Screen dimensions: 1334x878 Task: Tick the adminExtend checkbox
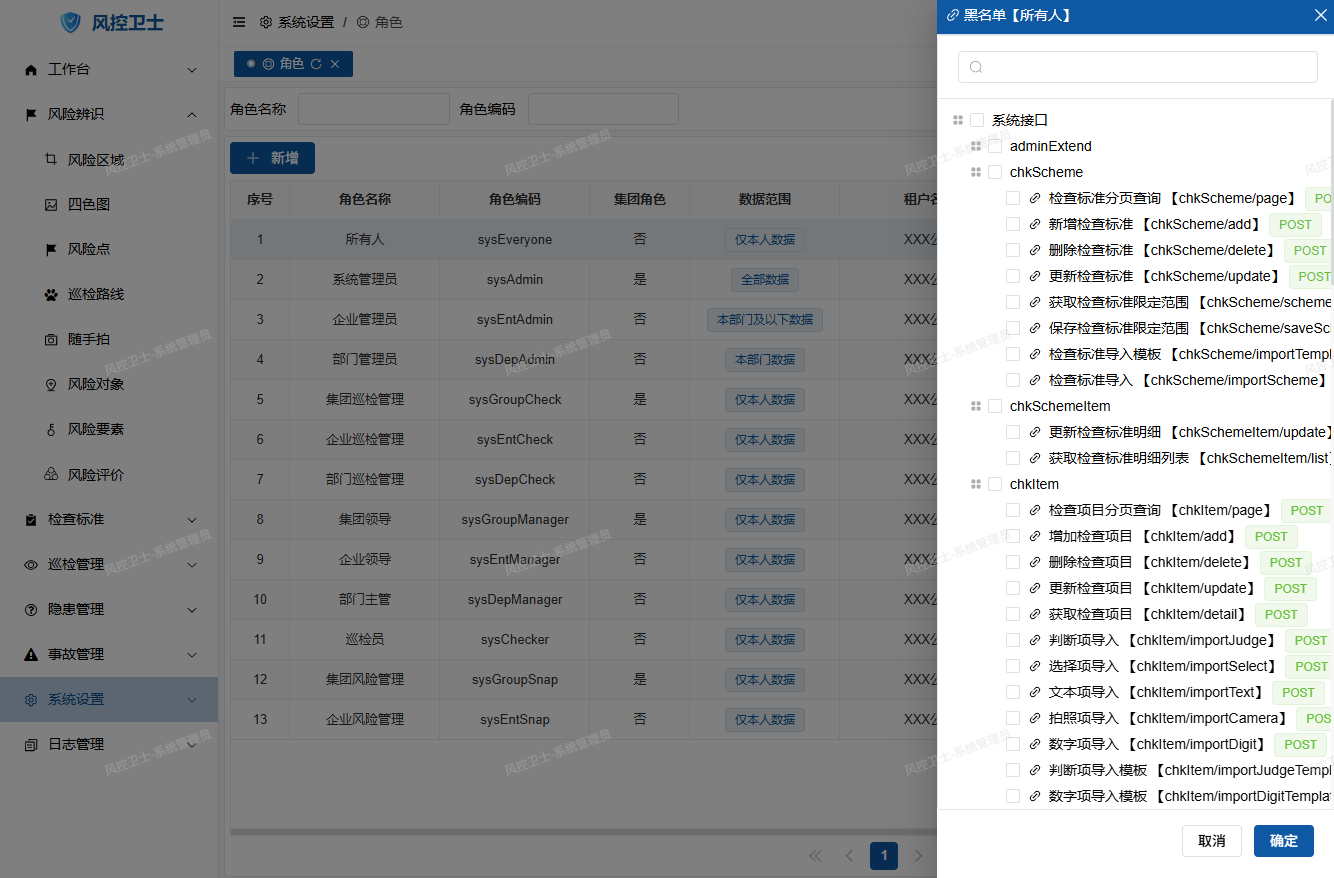995,146
